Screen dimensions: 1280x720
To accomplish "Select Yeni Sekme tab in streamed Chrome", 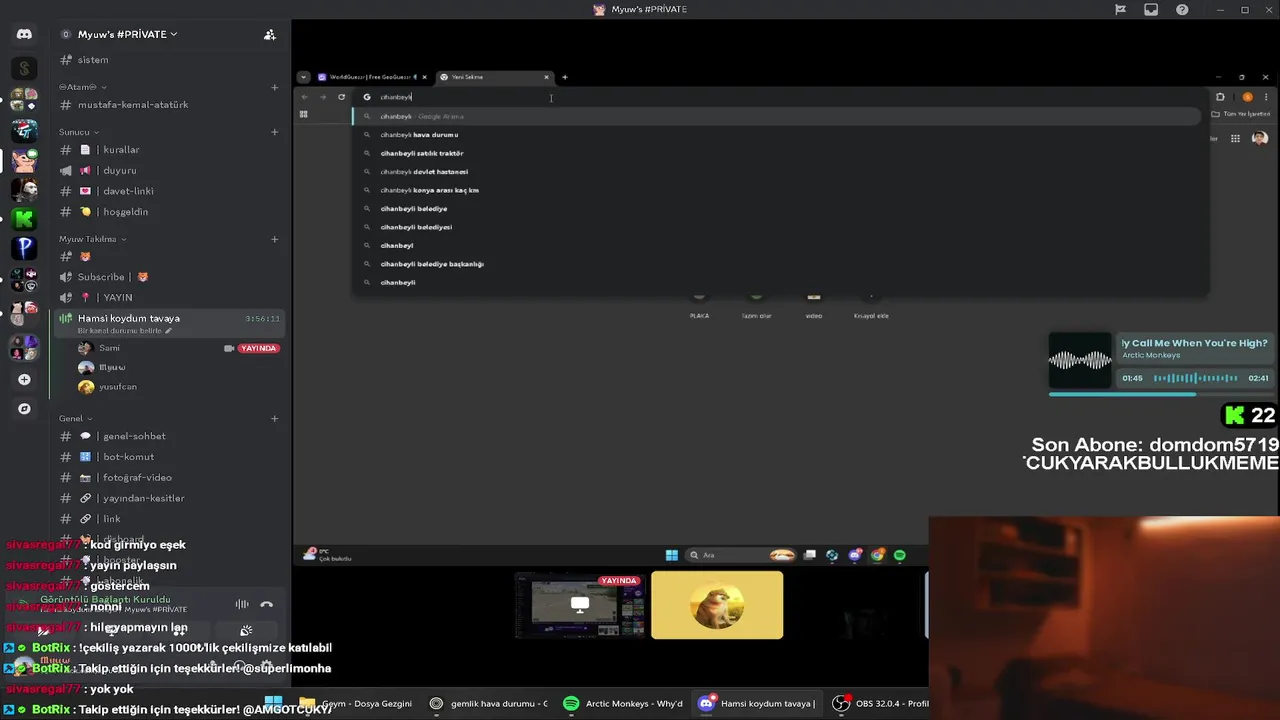I will coord(490,77).
